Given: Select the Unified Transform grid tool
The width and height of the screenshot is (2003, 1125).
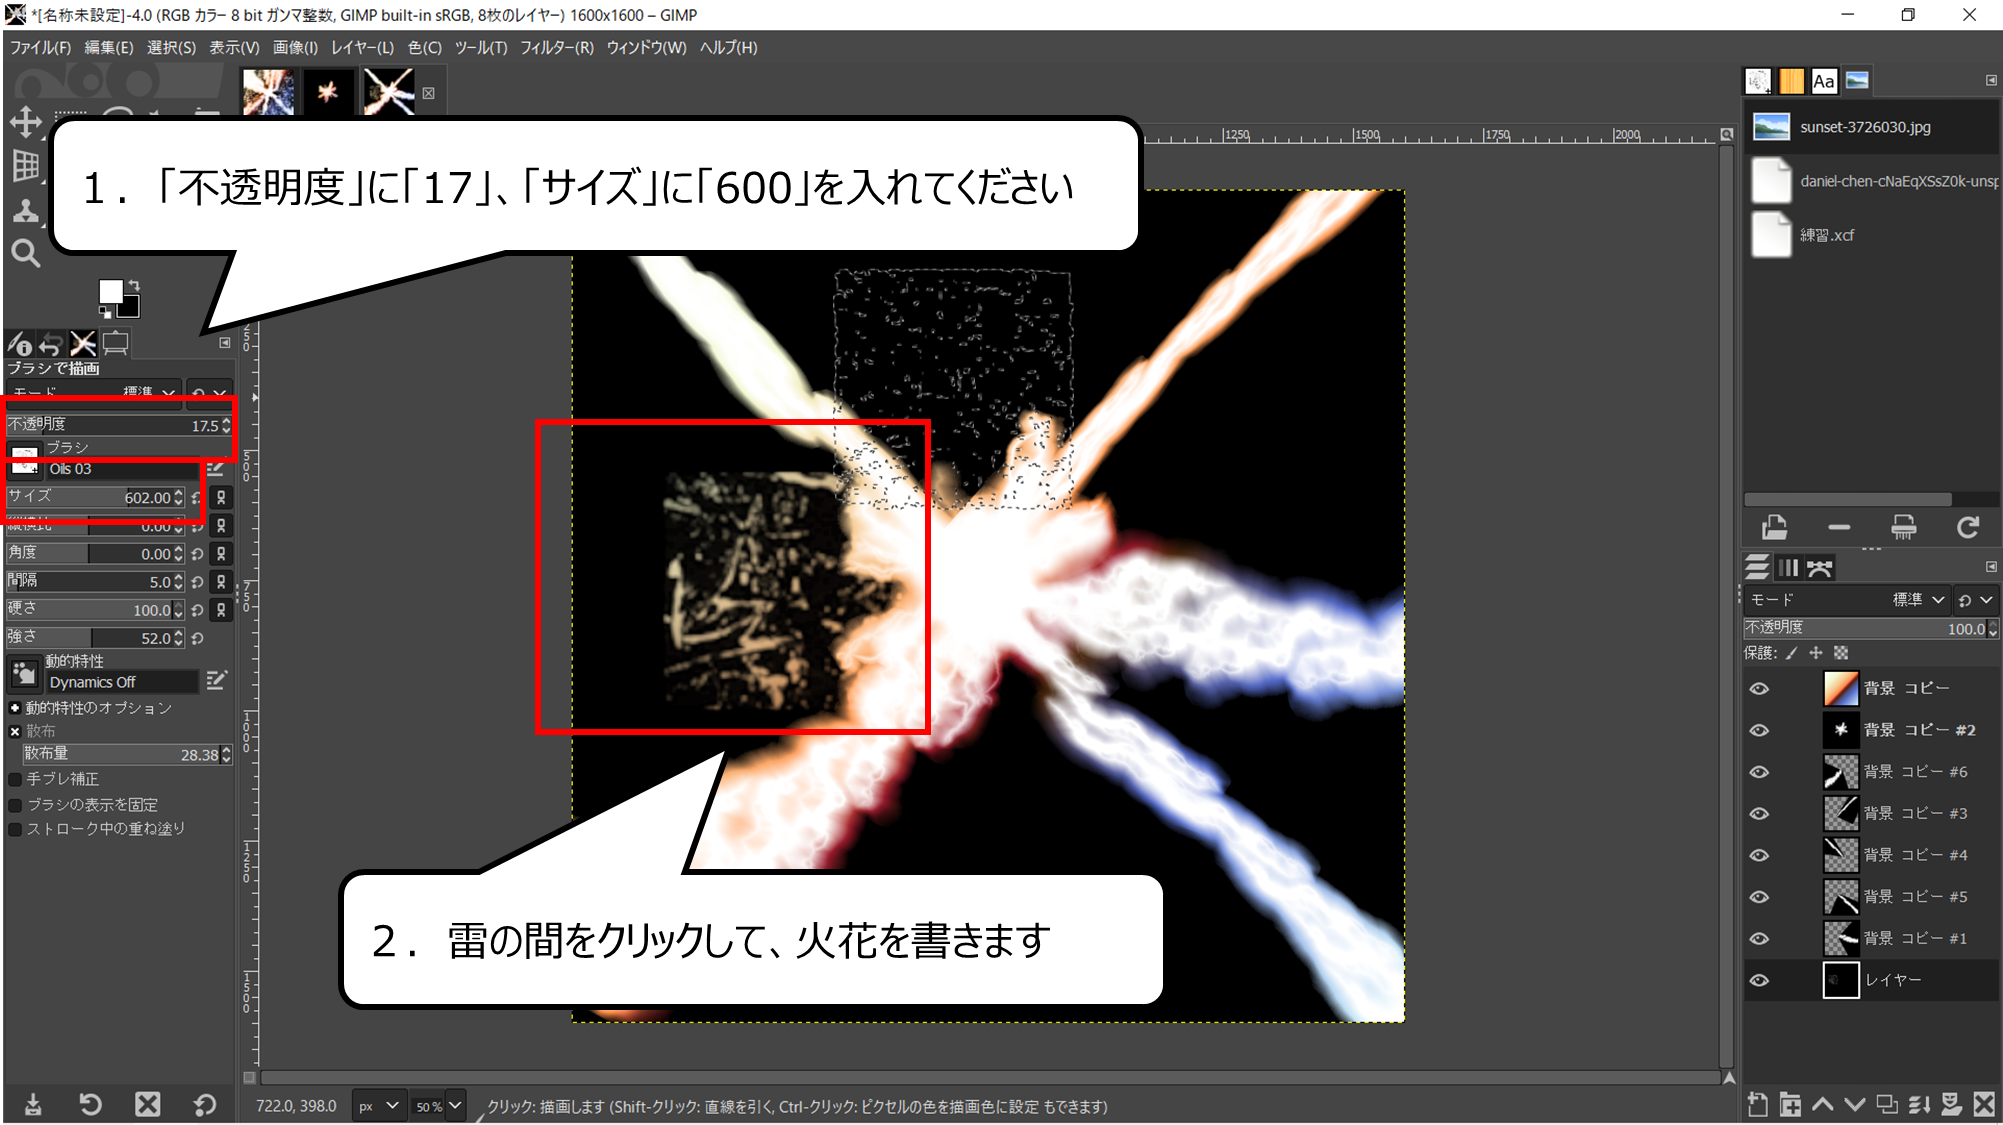Looking at the screenshot, I should (x=26, y=166).
